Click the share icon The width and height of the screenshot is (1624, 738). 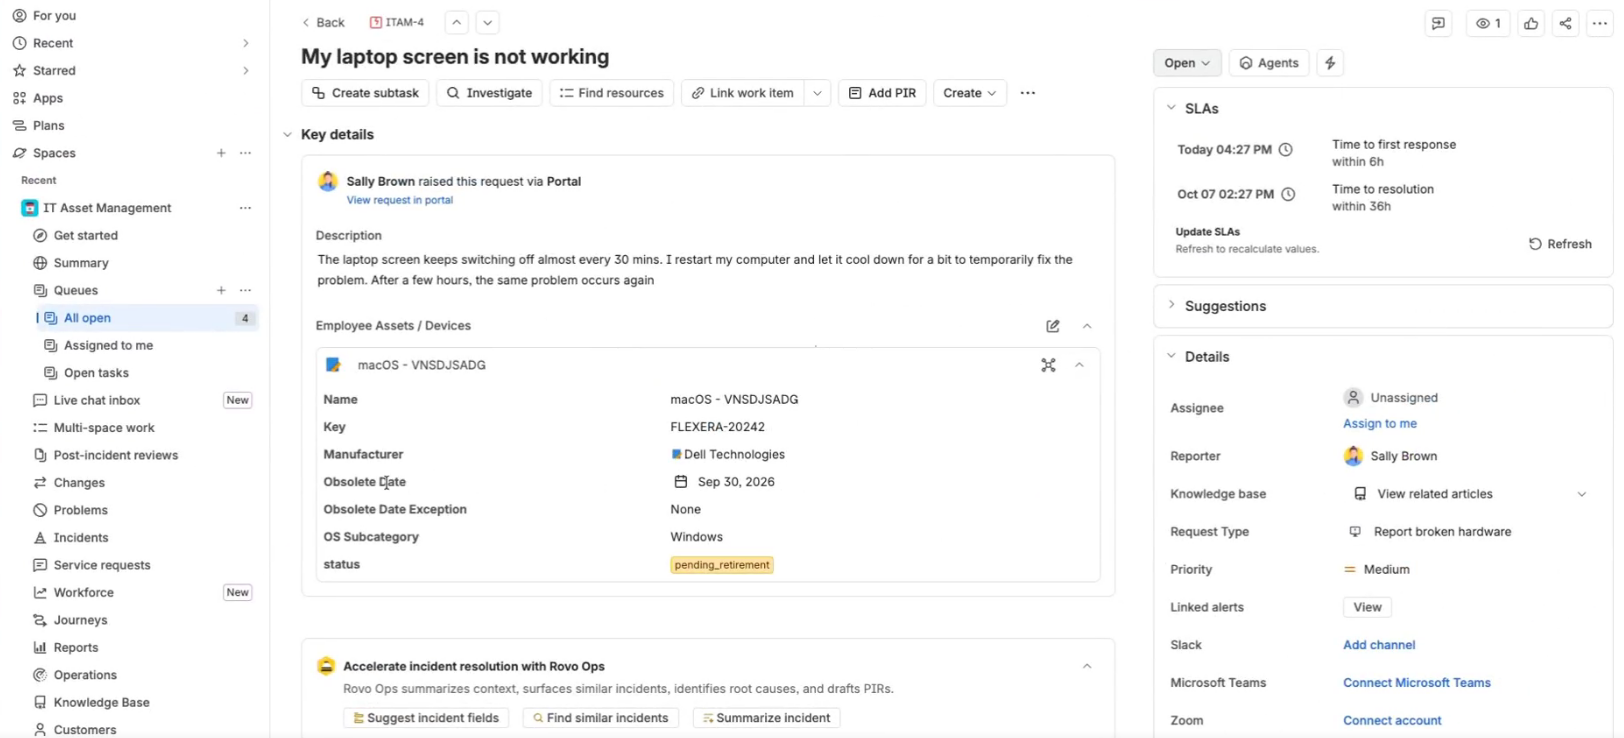[x=1565, y=23]
